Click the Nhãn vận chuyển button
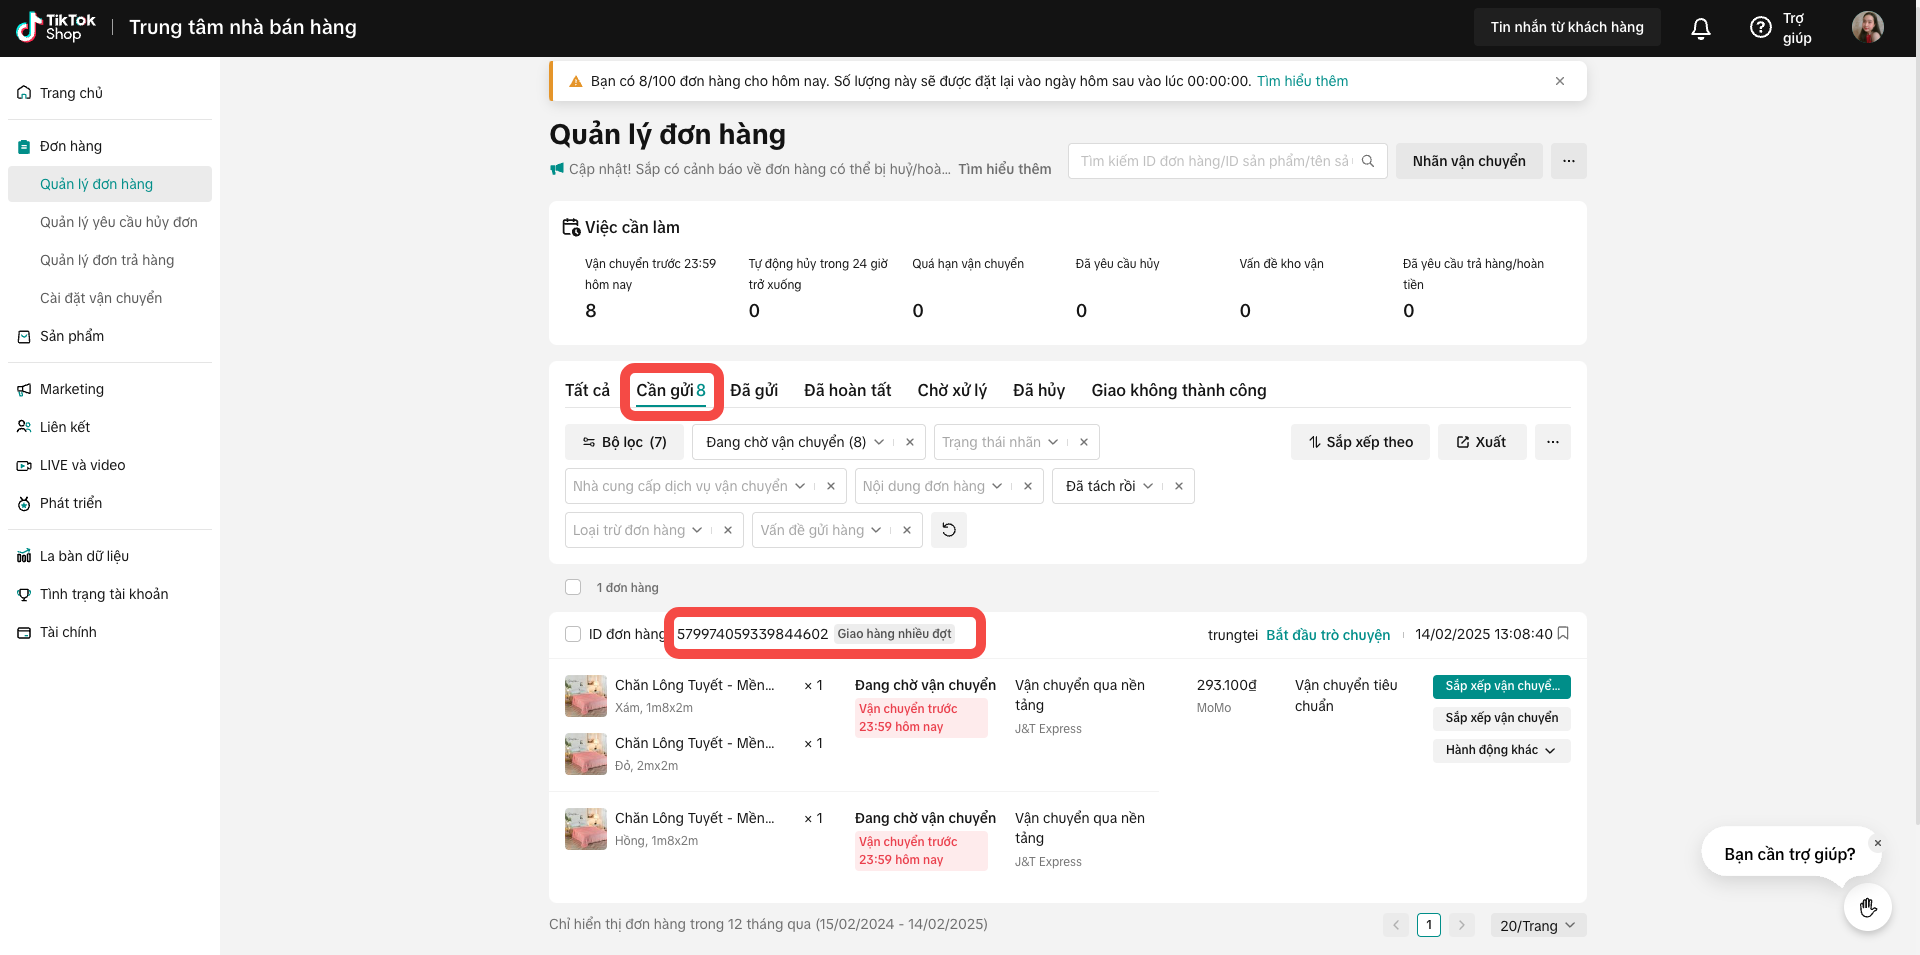Viewport: 1920px width, 955px height. pos(1468,161)
